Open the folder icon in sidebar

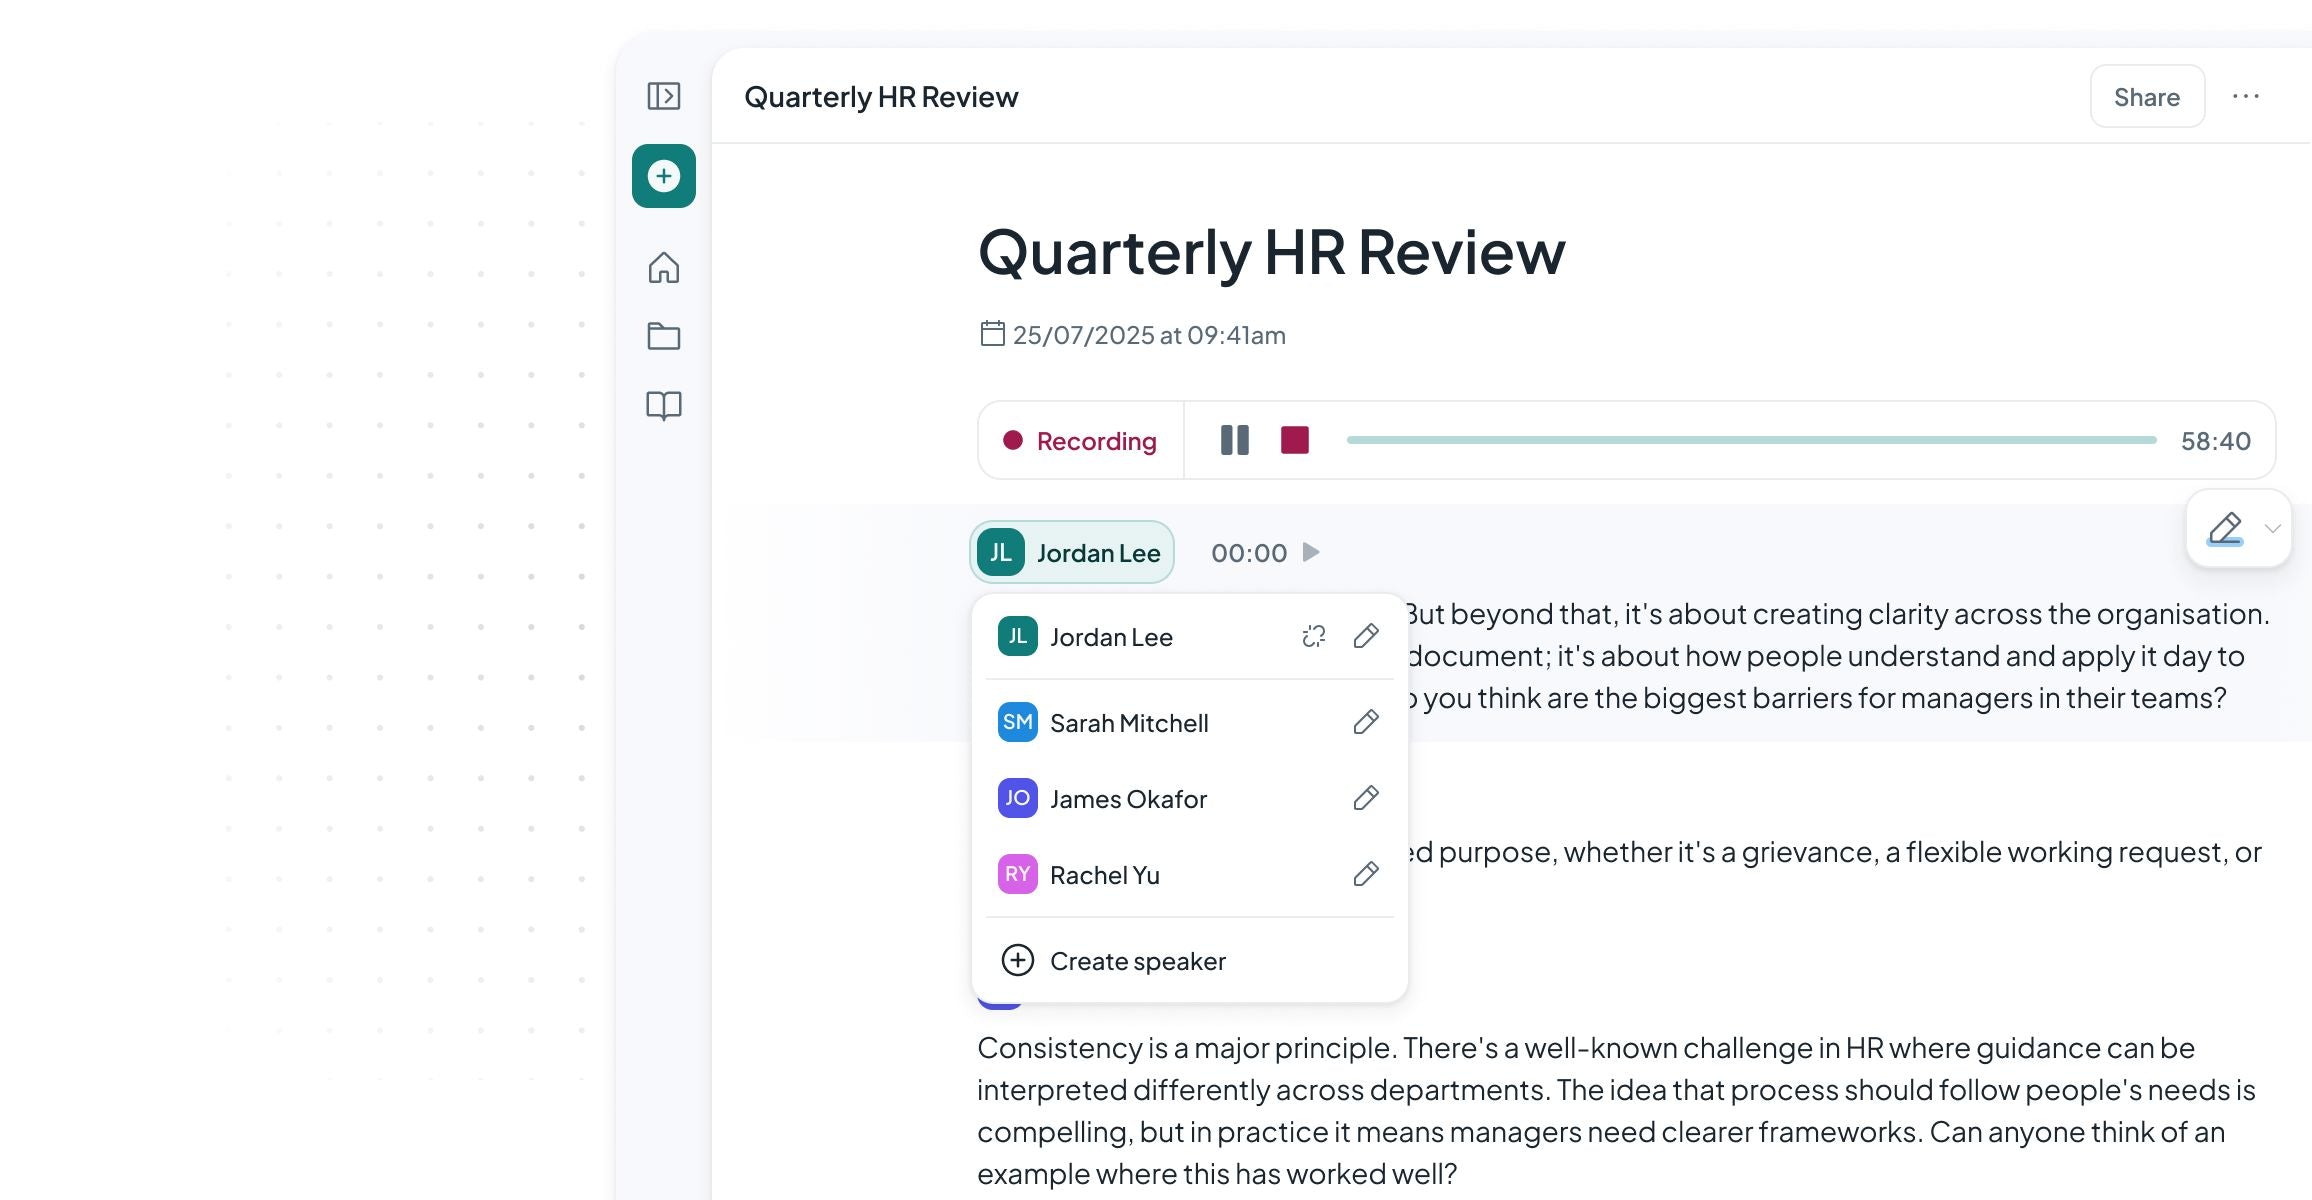(664, 336)
